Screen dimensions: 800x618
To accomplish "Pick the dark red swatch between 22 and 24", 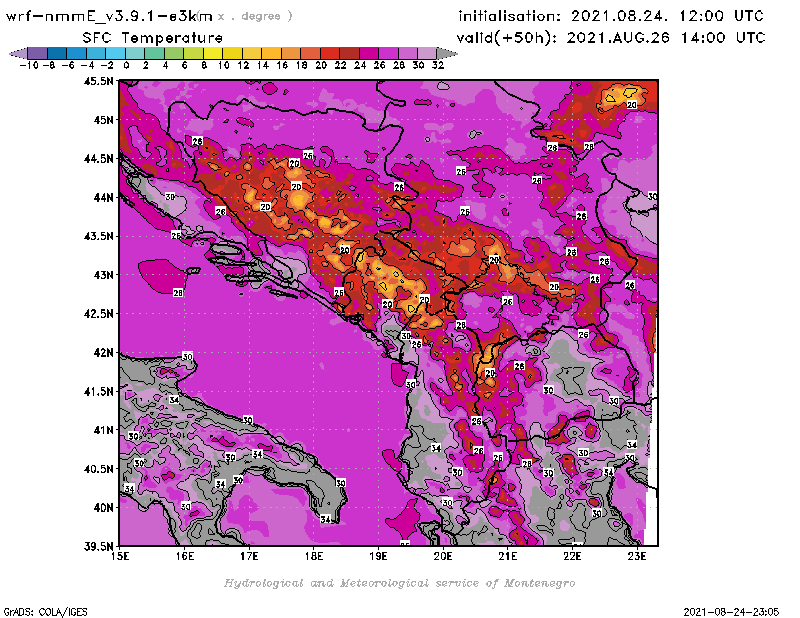I will coord(349,54).
